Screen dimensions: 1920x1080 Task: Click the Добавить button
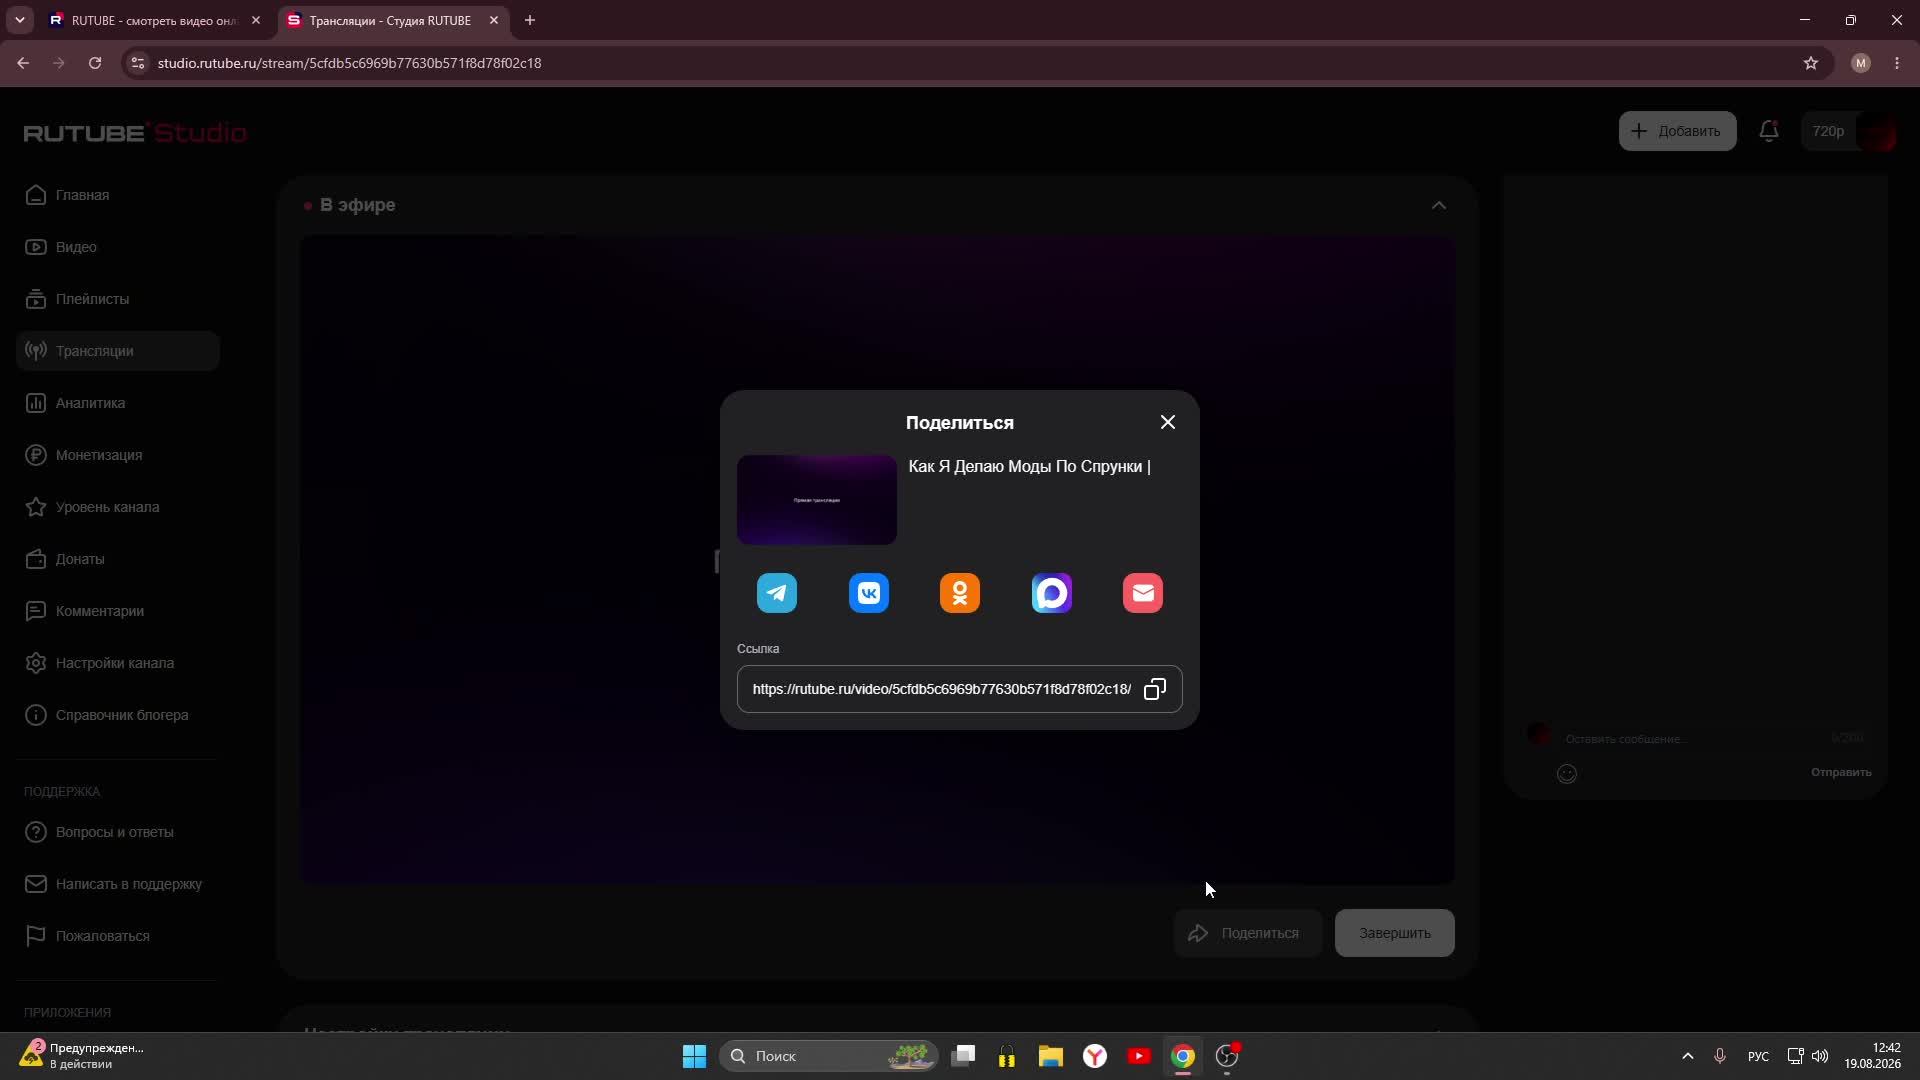[x=1677, y=131]
